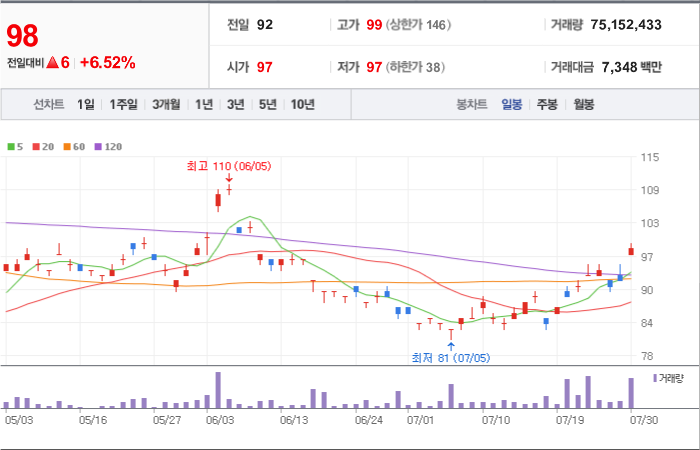Click the 전일대비 label

tap(25, 63)
